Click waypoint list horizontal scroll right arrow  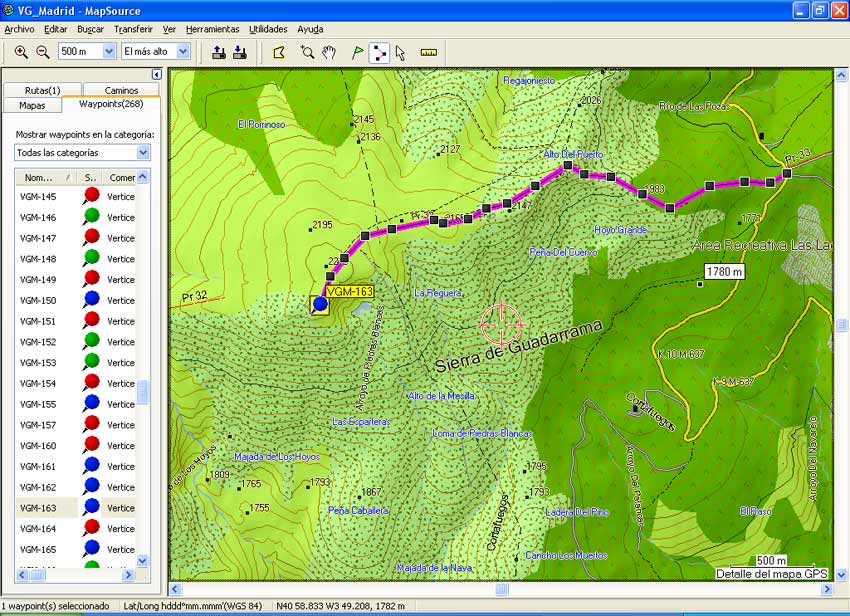pos(128,574)
